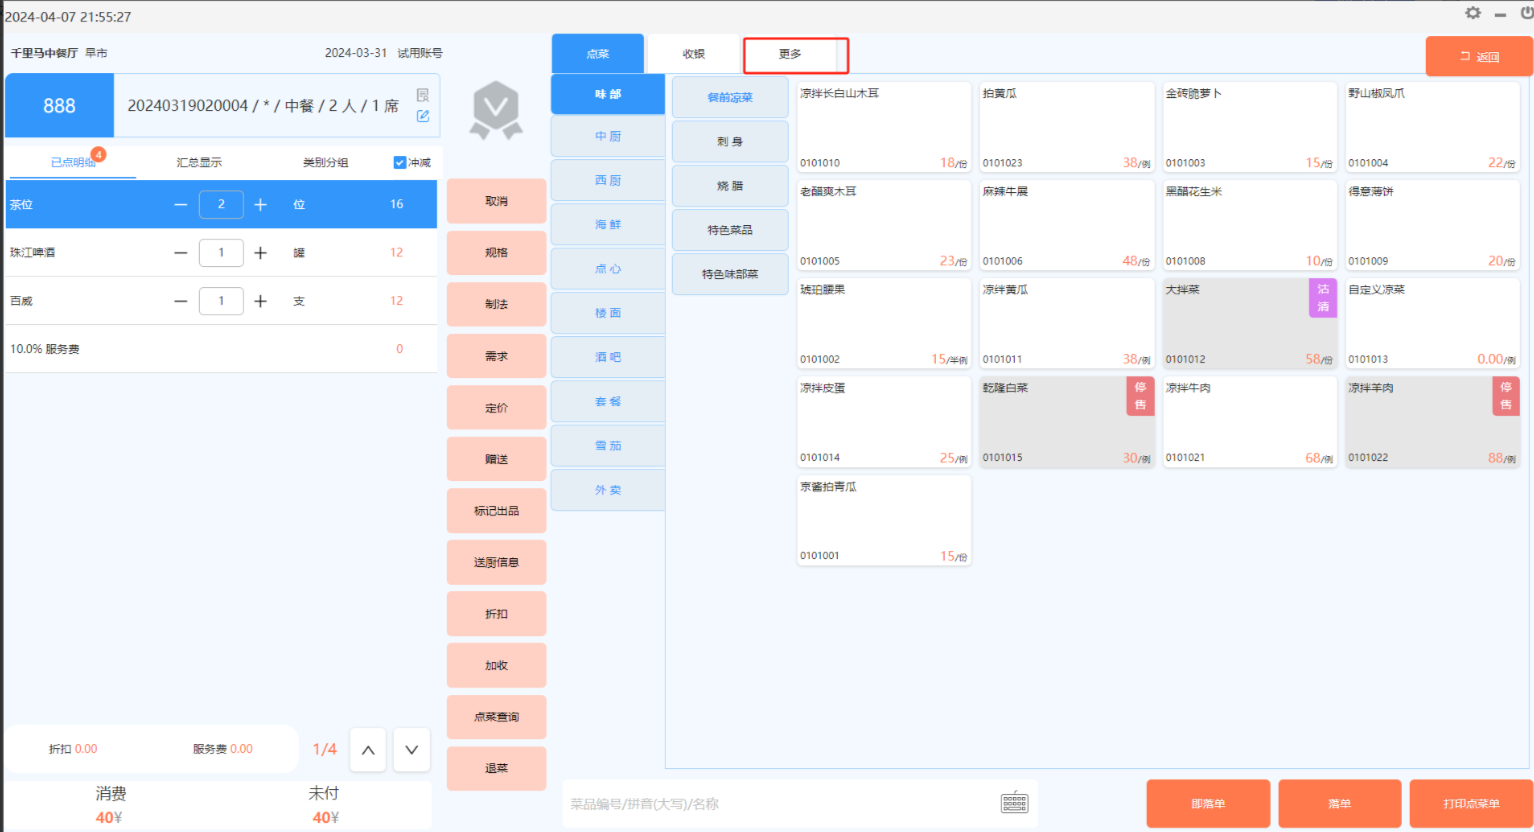The height and width of the screenshot is (832, 1534).
Task: Click the power icon to exit
Action: pyautogui.click(x=1527, y=13)
